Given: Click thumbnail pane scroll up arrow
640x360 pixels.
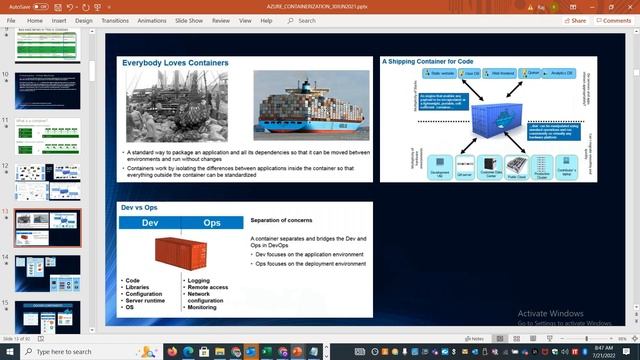Looking at the screenshot, I should [x=92, y=31].
